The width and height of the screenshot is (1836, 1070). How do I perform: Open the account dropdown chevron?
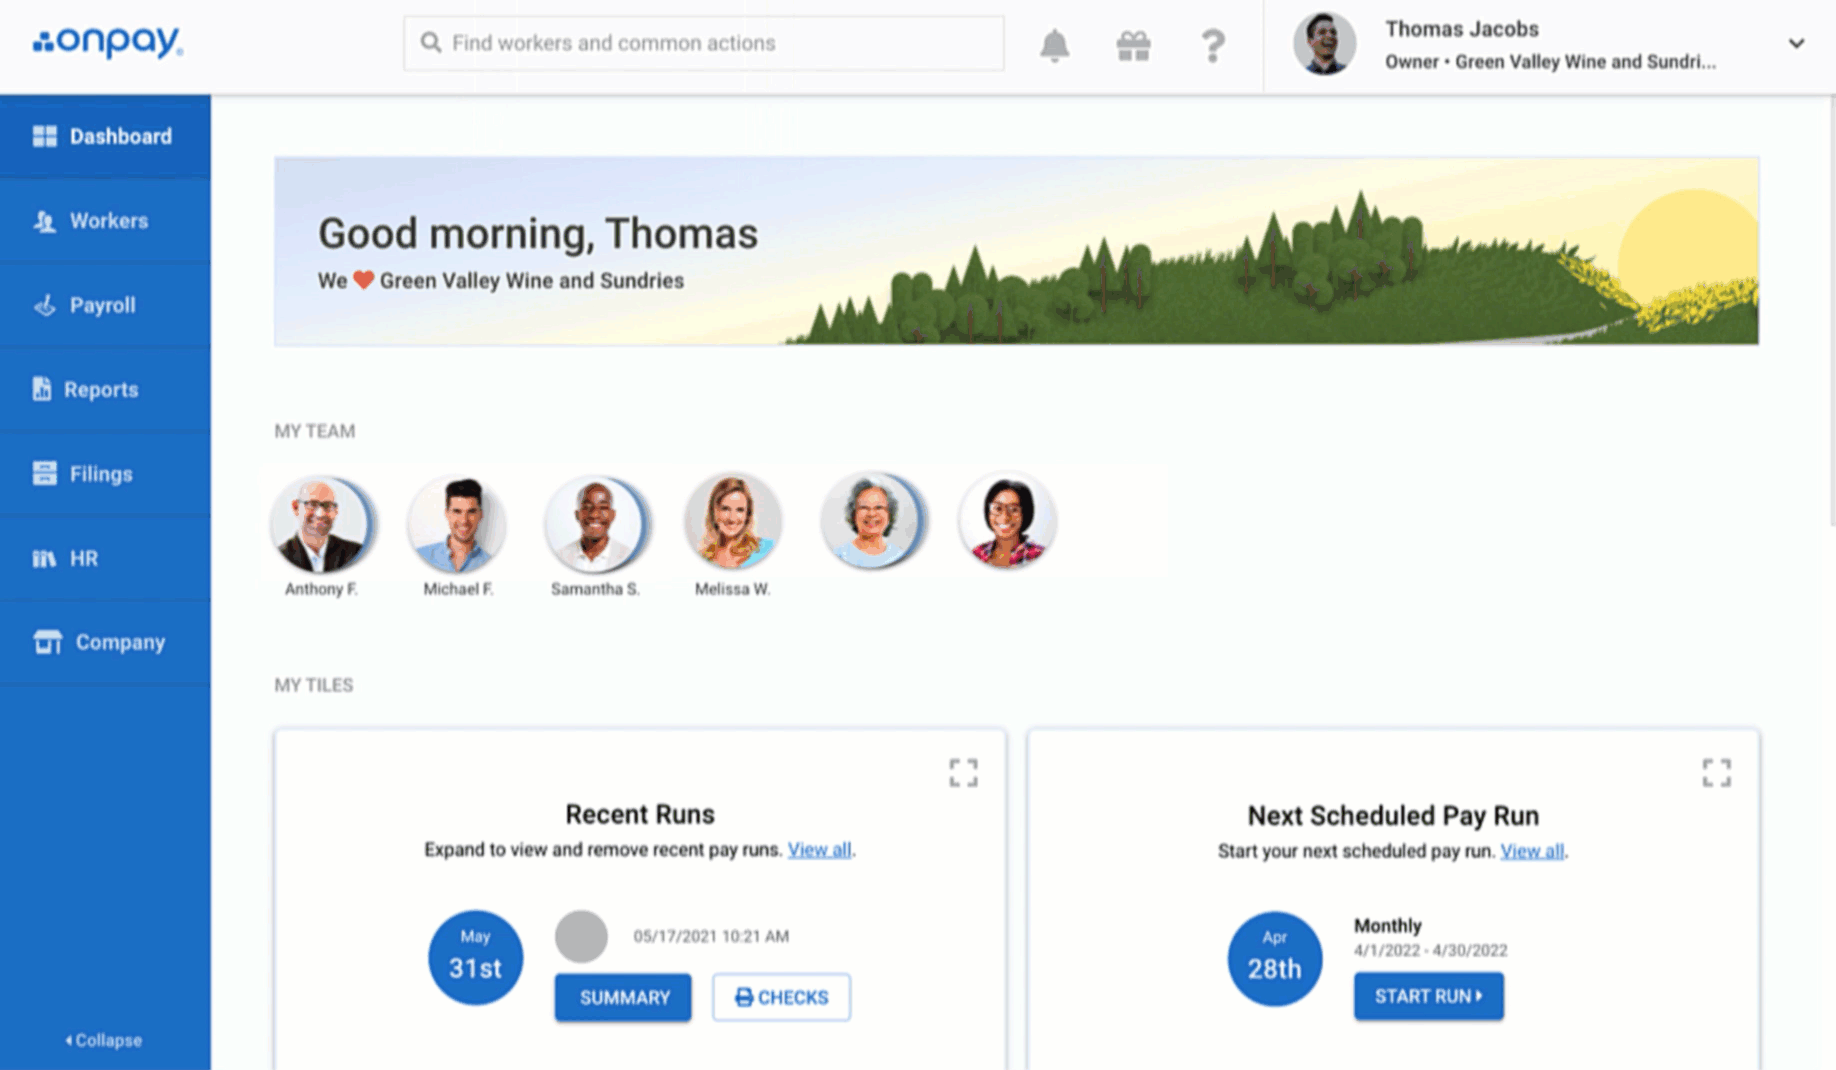coord(1796,44)
